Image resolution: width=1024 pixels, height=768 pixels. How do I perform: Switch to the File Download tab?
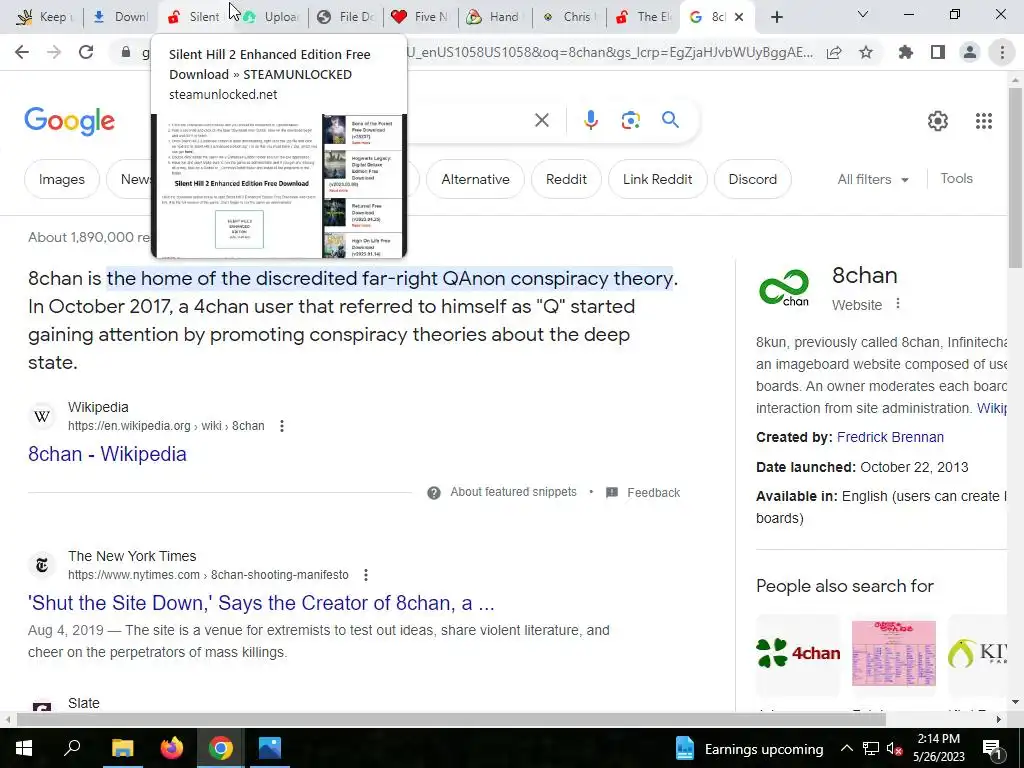[x=345, y=17]
